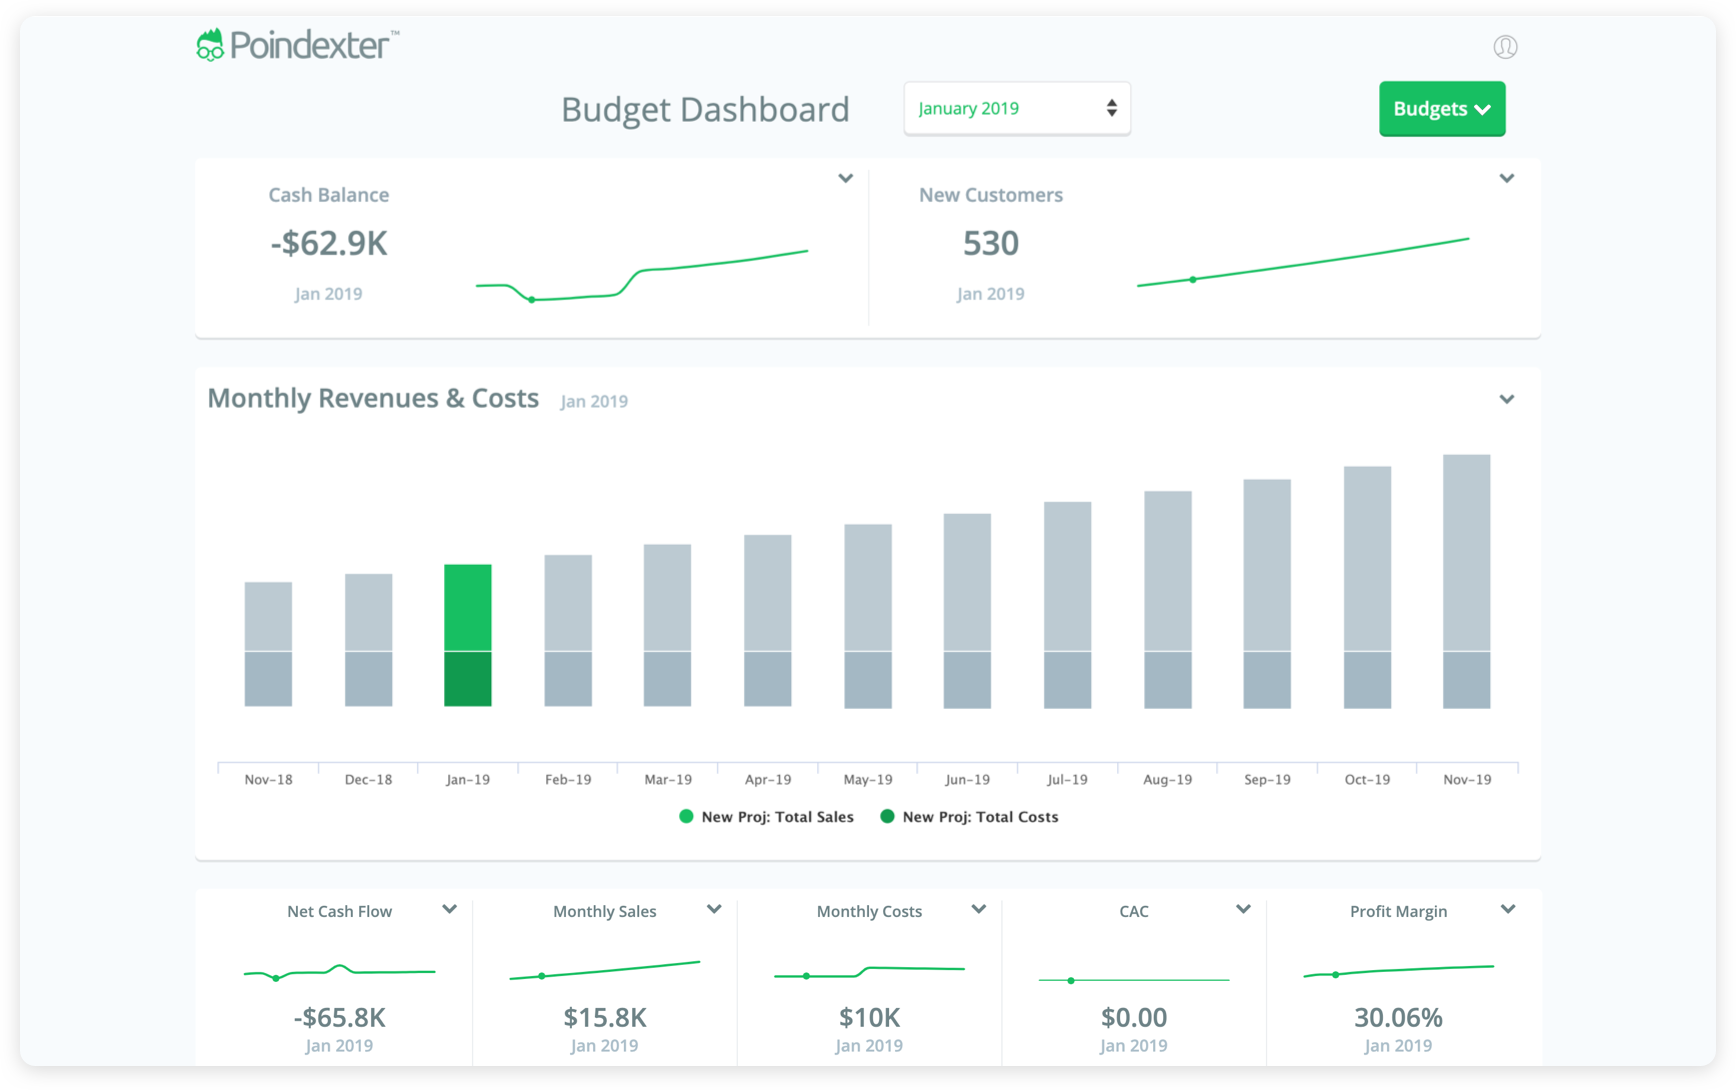The image size is (1736, 1090).
Task: Click the Nov-19 bar in the chart
Action: coord(1467,580)
